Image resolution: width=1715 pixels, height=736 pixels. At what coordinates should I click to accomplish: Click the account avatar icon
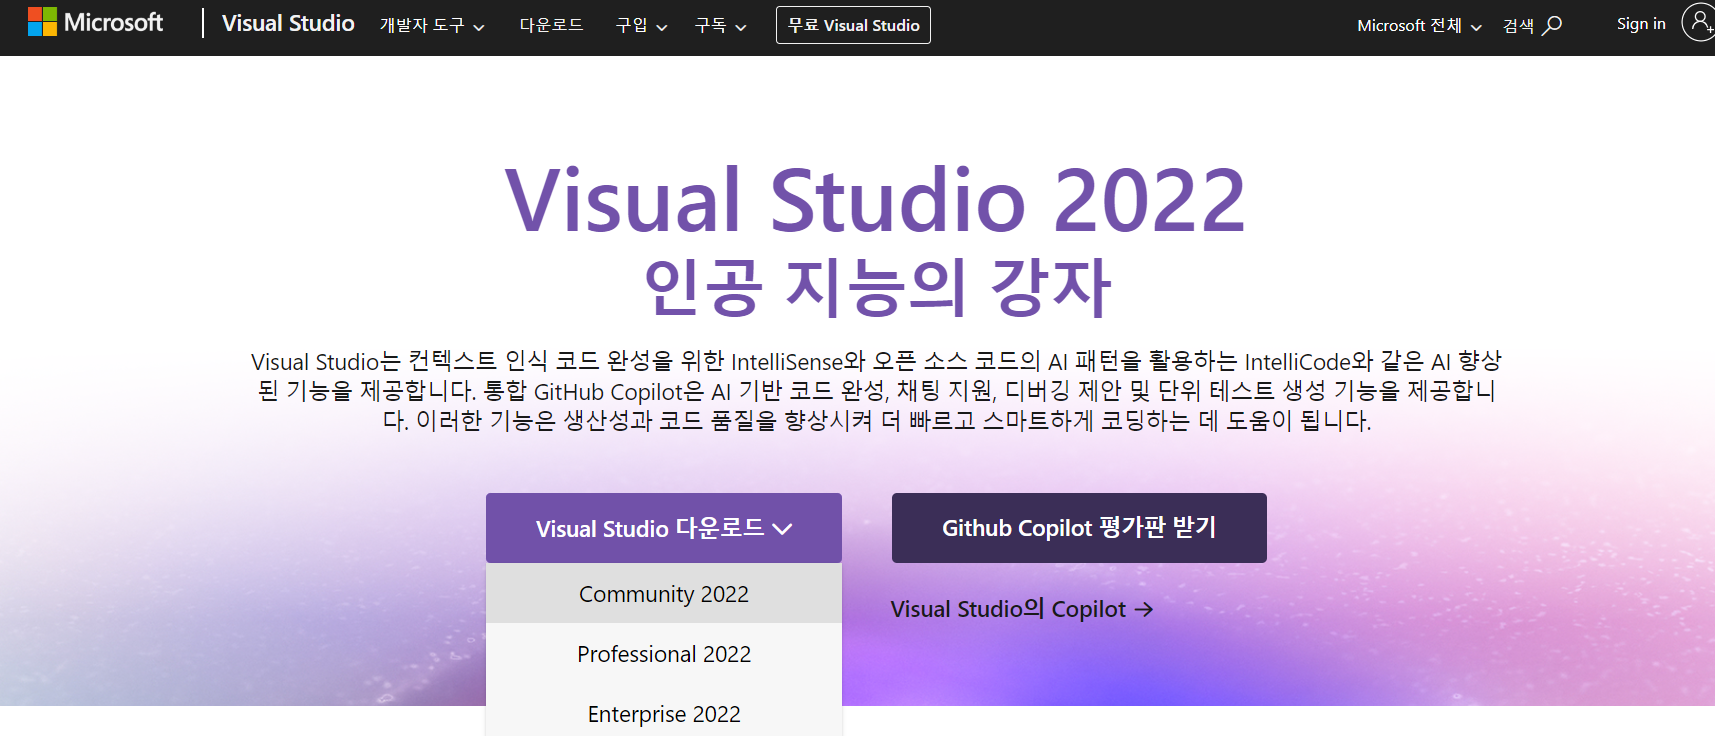(1698, 22)
